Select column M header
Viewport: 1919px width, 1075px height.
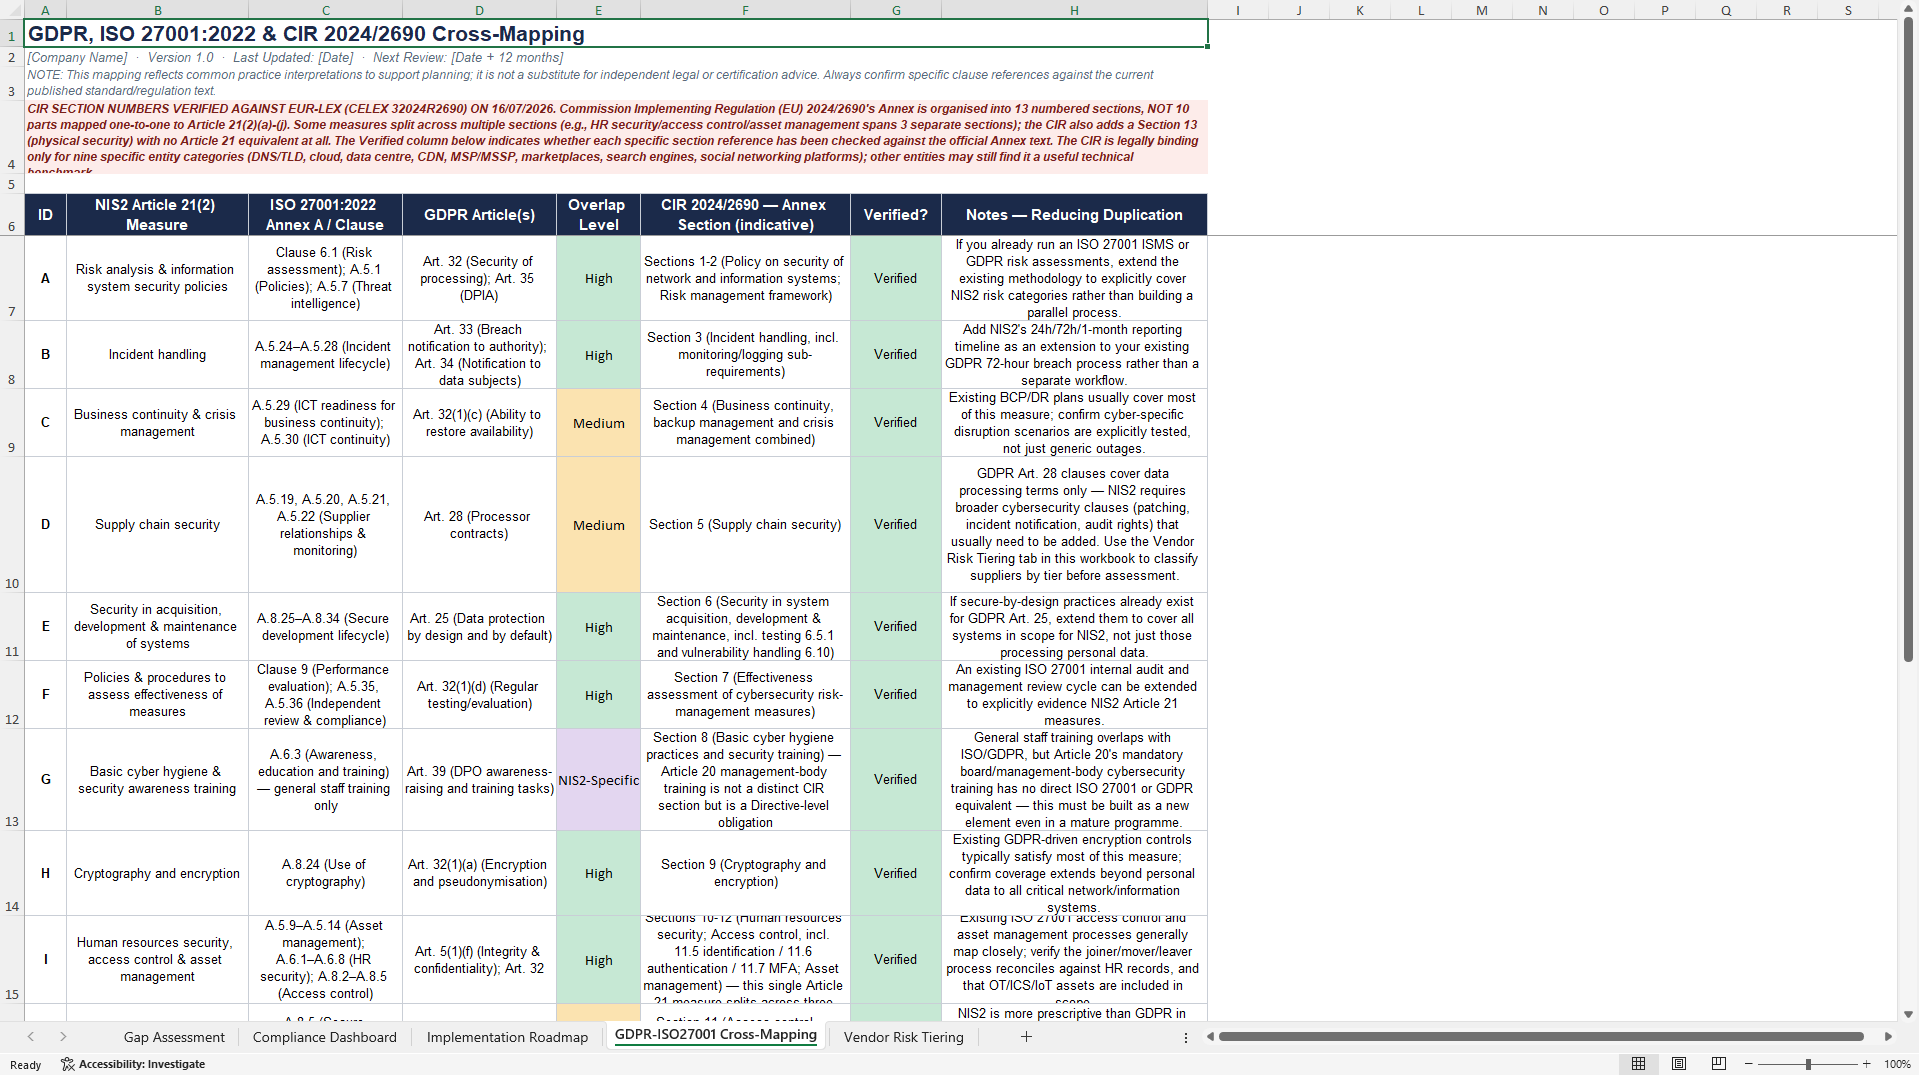click(x=1482, y=10)
